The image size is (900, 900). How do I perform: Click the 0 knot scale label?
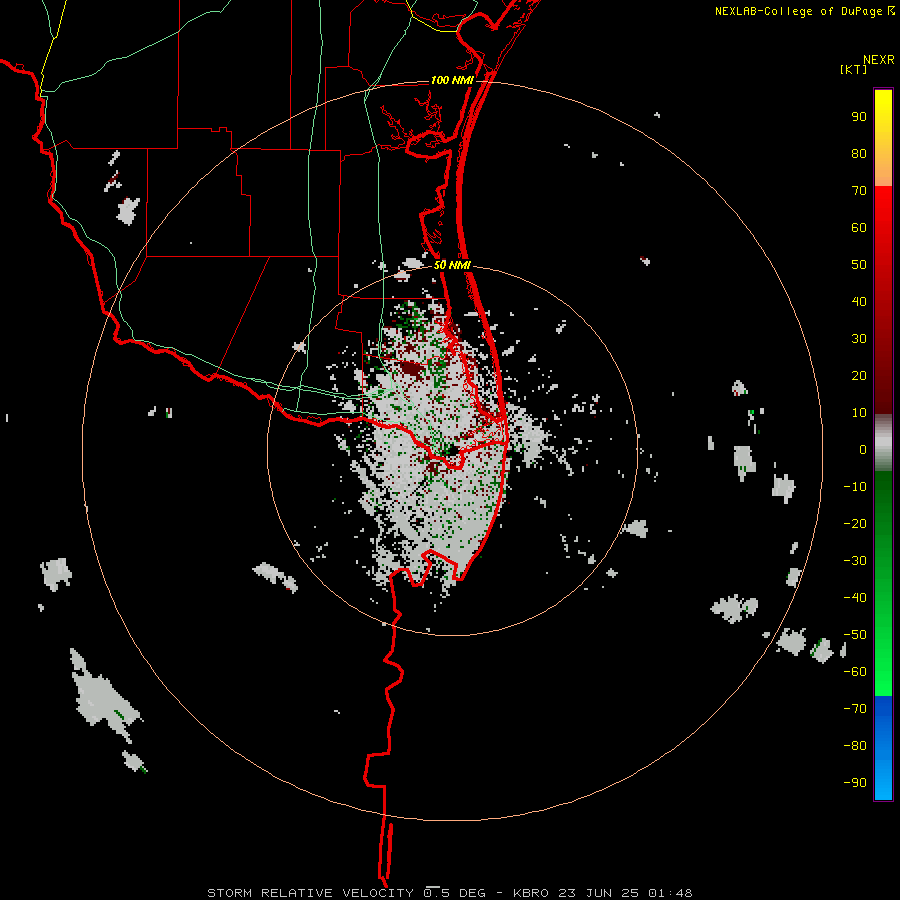coord(863,449)
